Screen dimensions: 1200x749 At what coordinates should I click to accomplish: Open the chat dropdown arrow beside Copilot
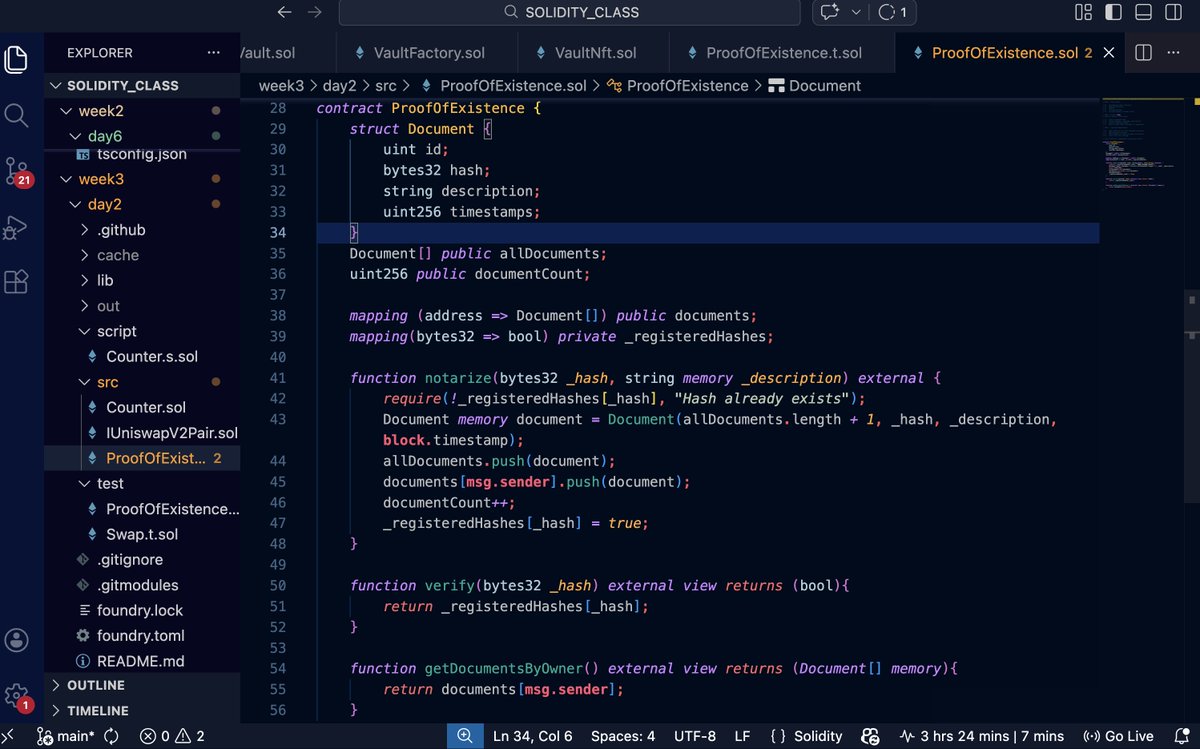point(856,12)
